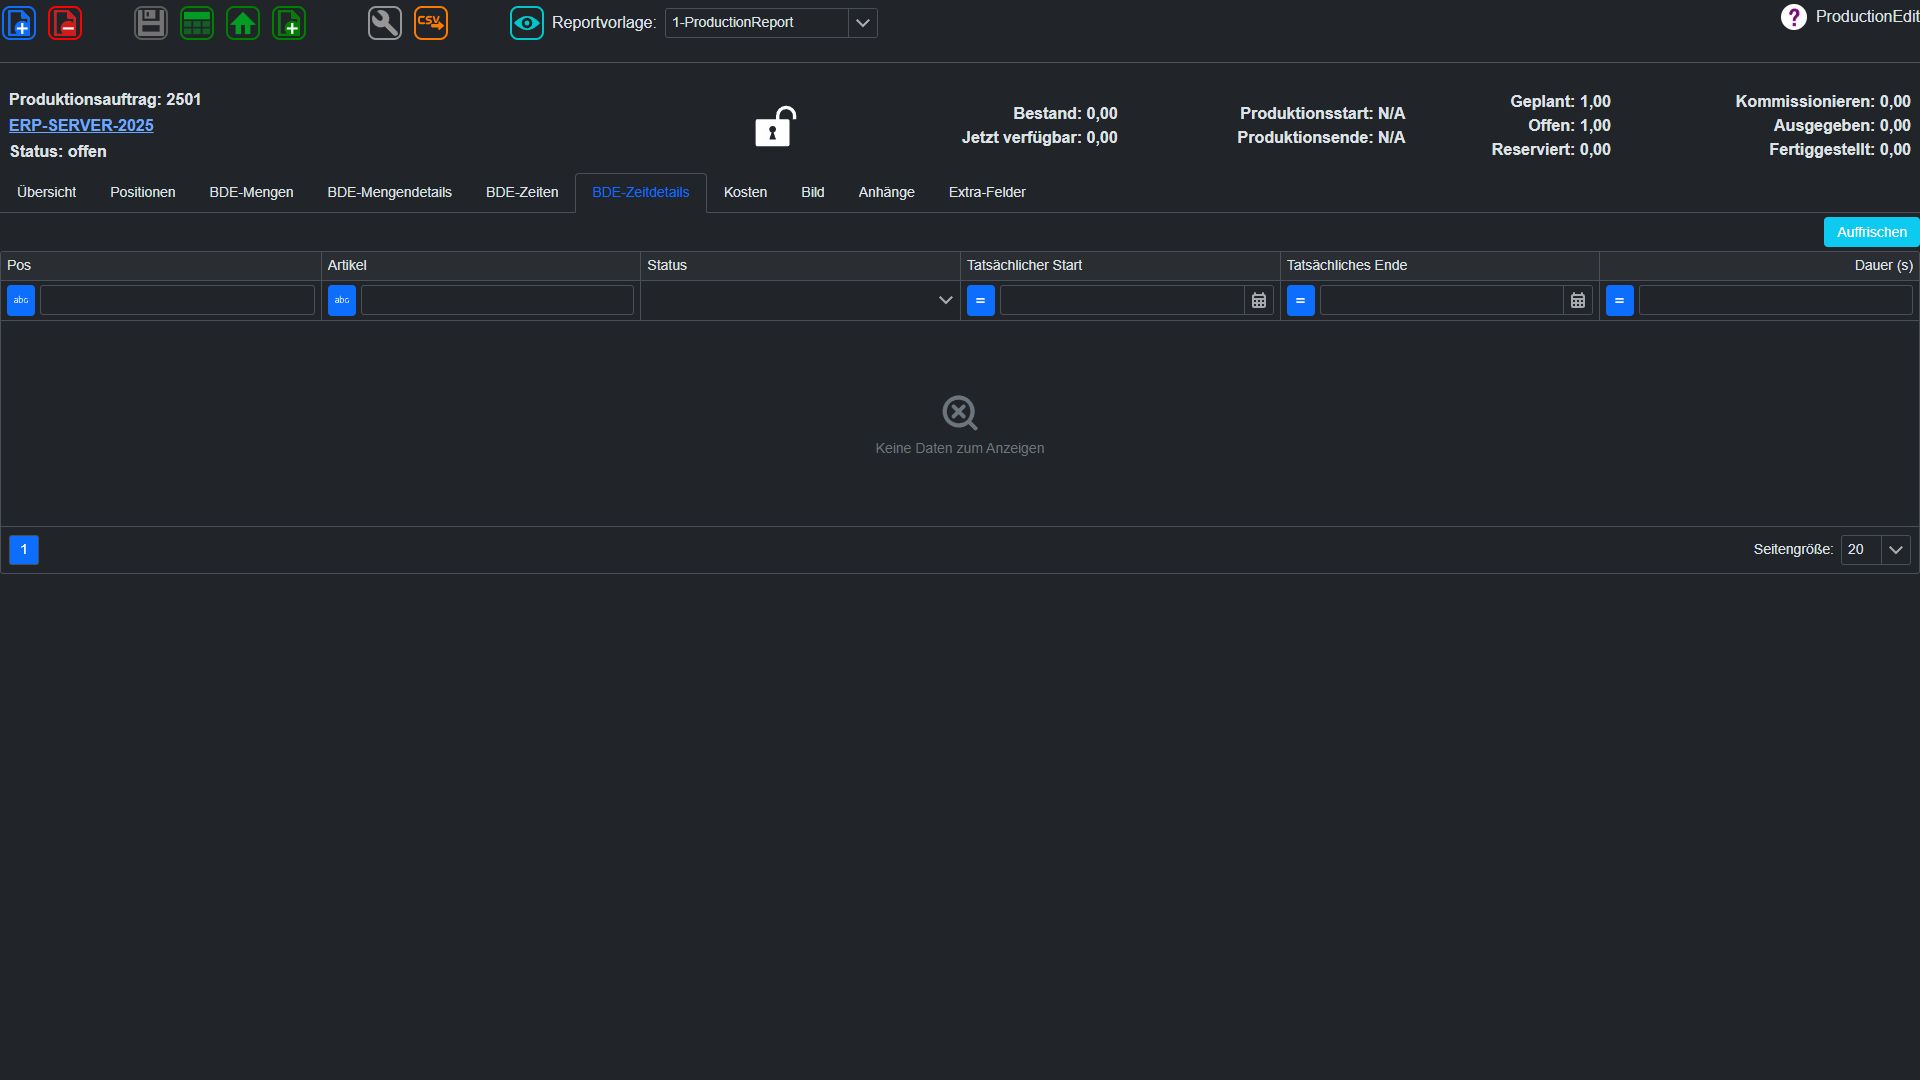Open calendar picker for Tatsächlicher Start filter
Screen dimensions: 1920x1080
pyautogui.click(x=1259, y=300)
